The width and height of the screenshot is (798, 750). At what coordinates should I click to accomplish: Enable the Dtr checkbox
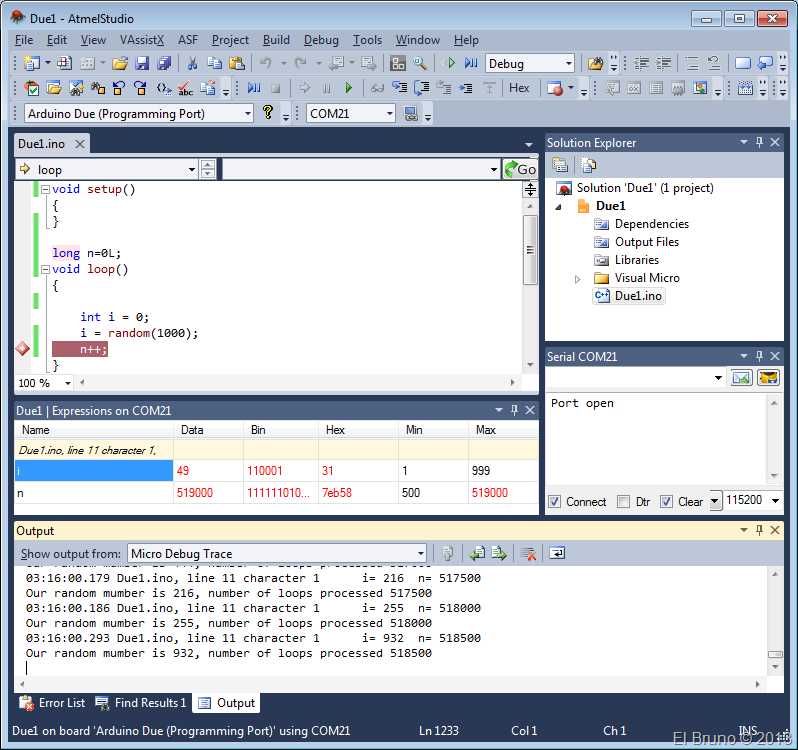pyautogui.click(x=624, y=501)
